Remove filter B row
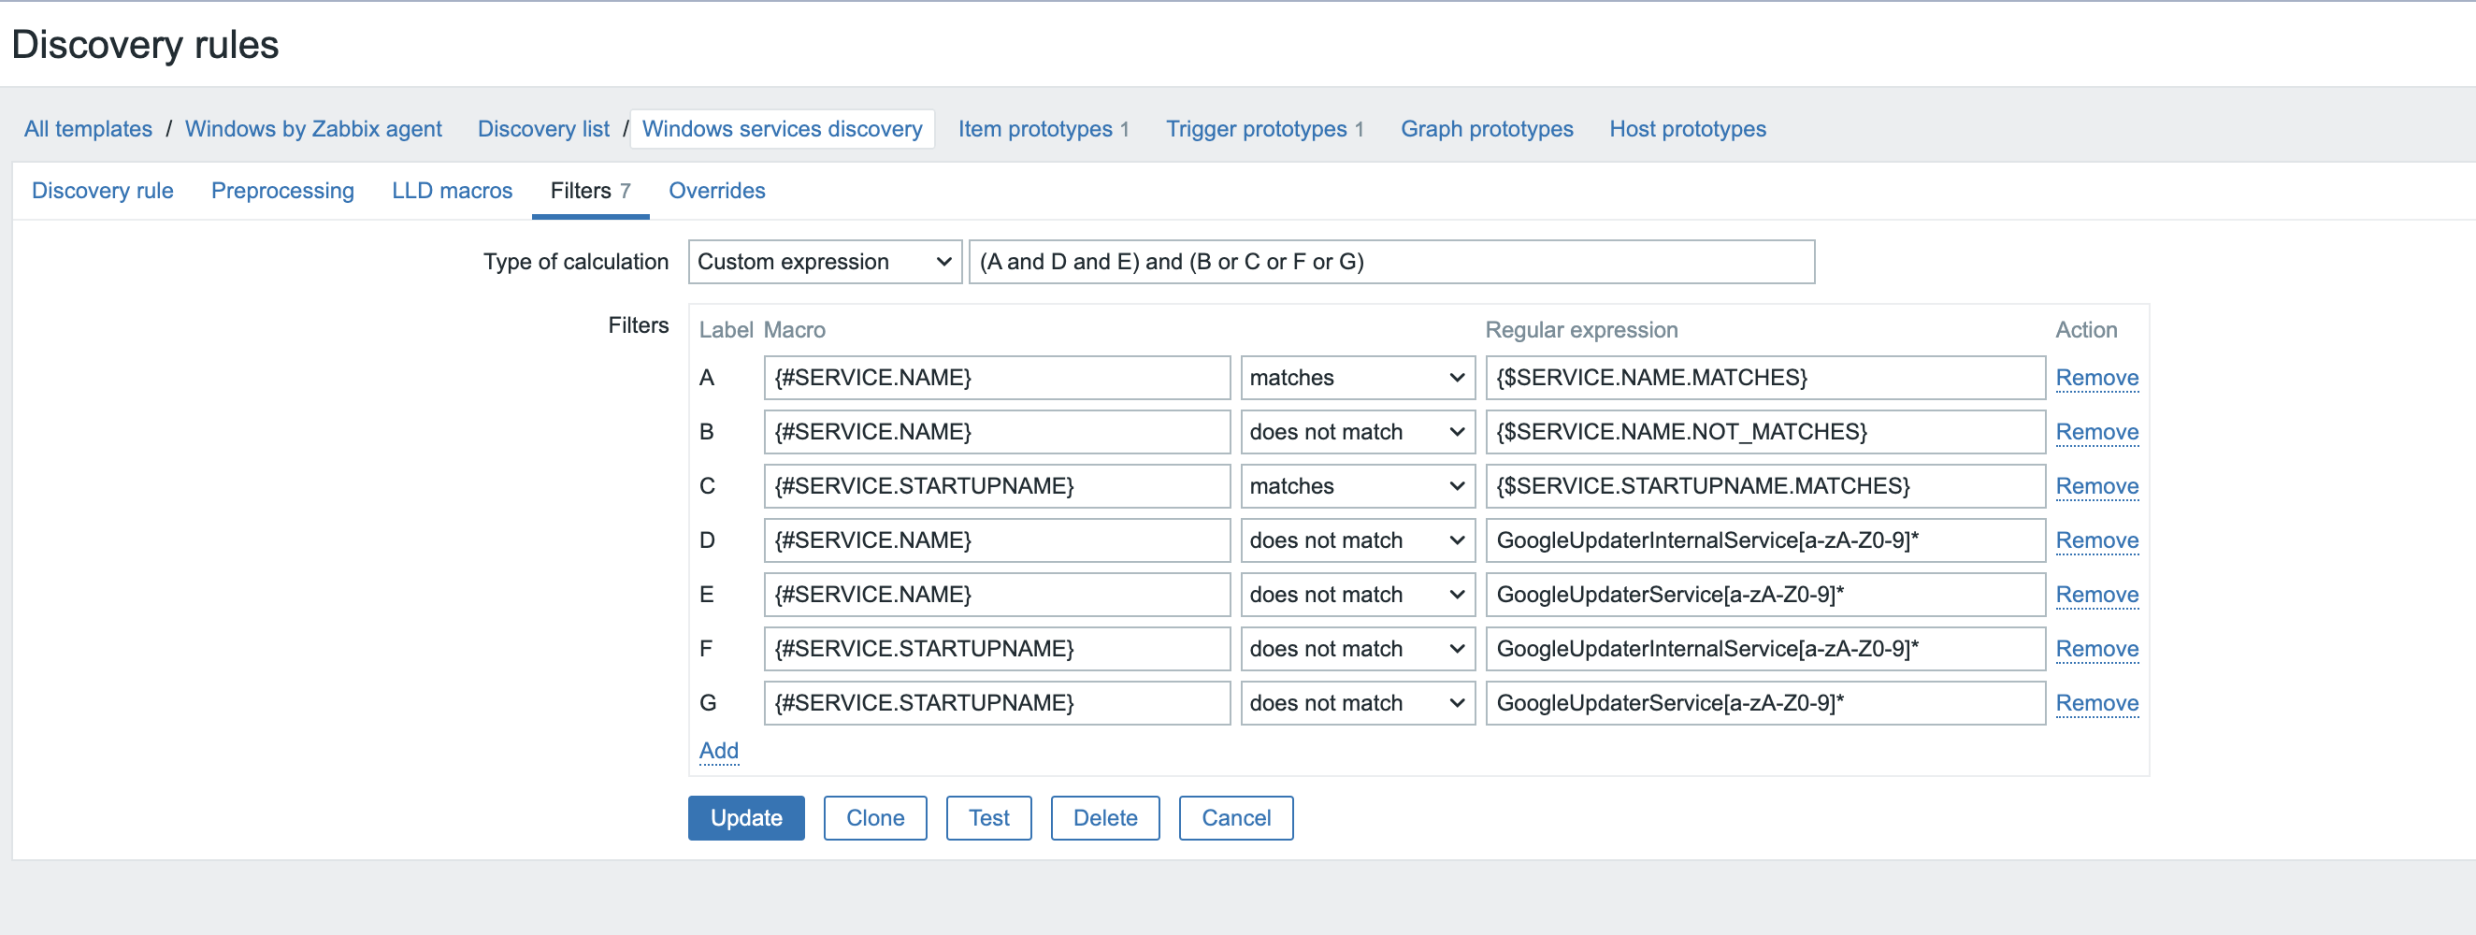Image resolution: width=2476 pixels, height=935 pixels. [x=2096, y=432]
